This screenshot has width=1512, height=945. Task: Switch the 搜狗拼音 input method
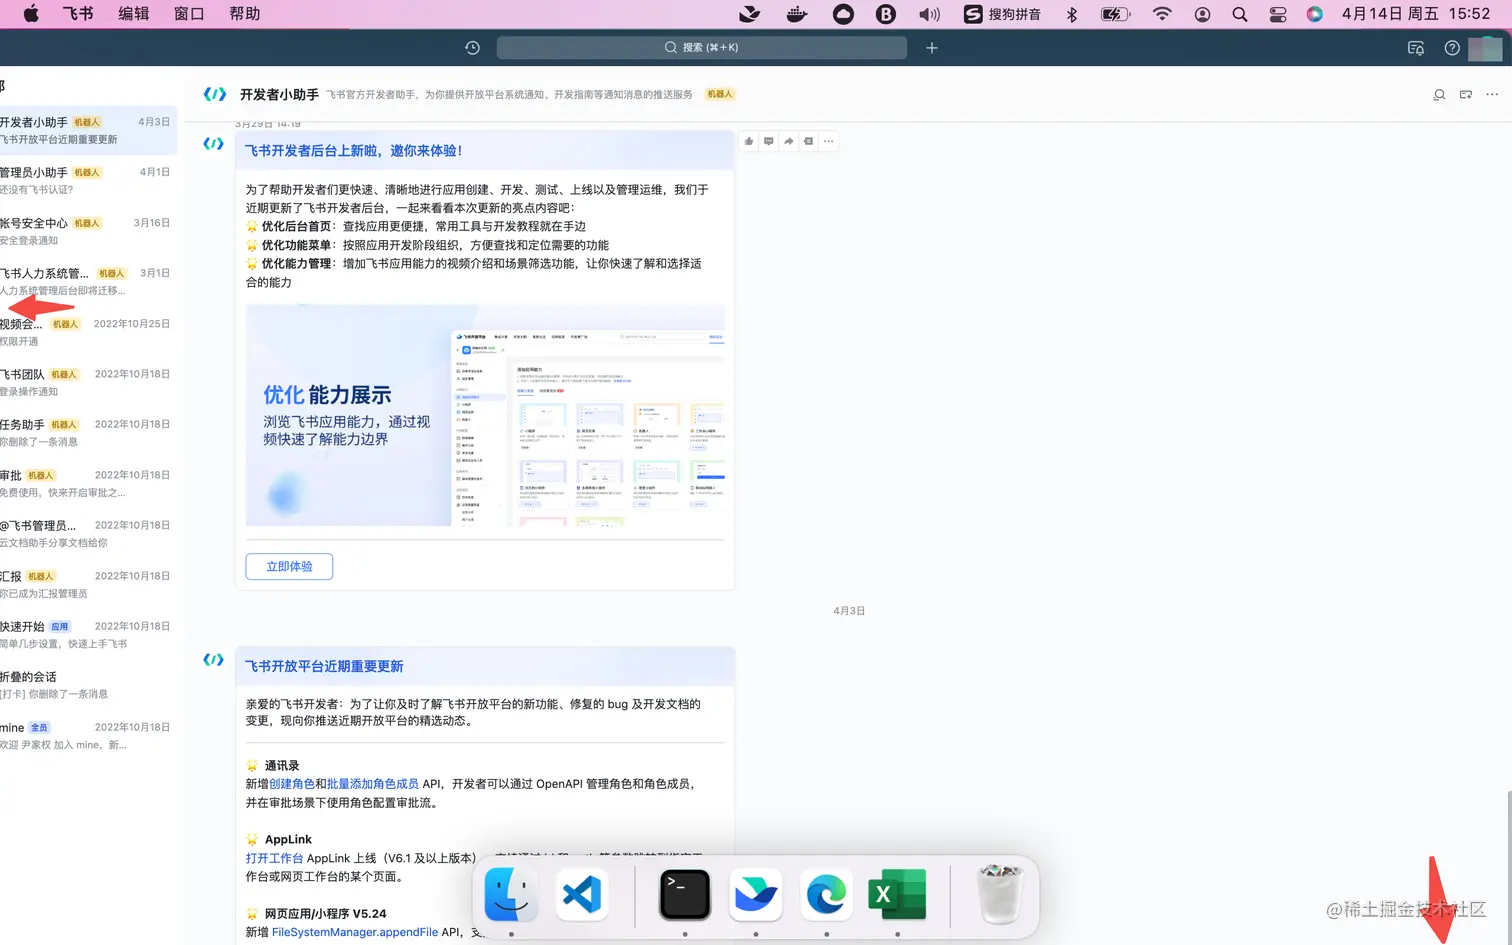click(1002, 14)
